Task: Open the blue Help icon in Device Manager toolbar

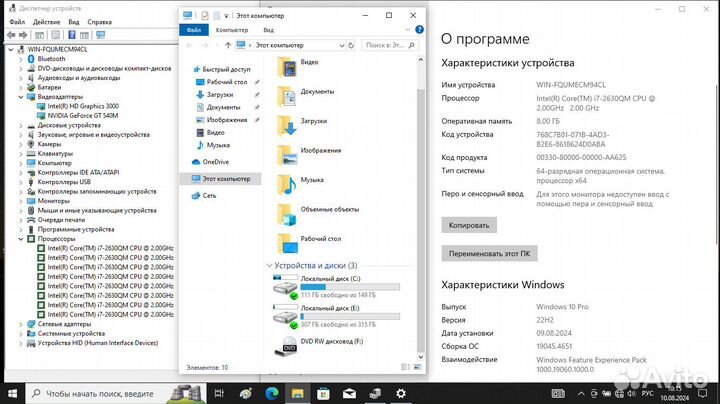Action: [72, 35]
